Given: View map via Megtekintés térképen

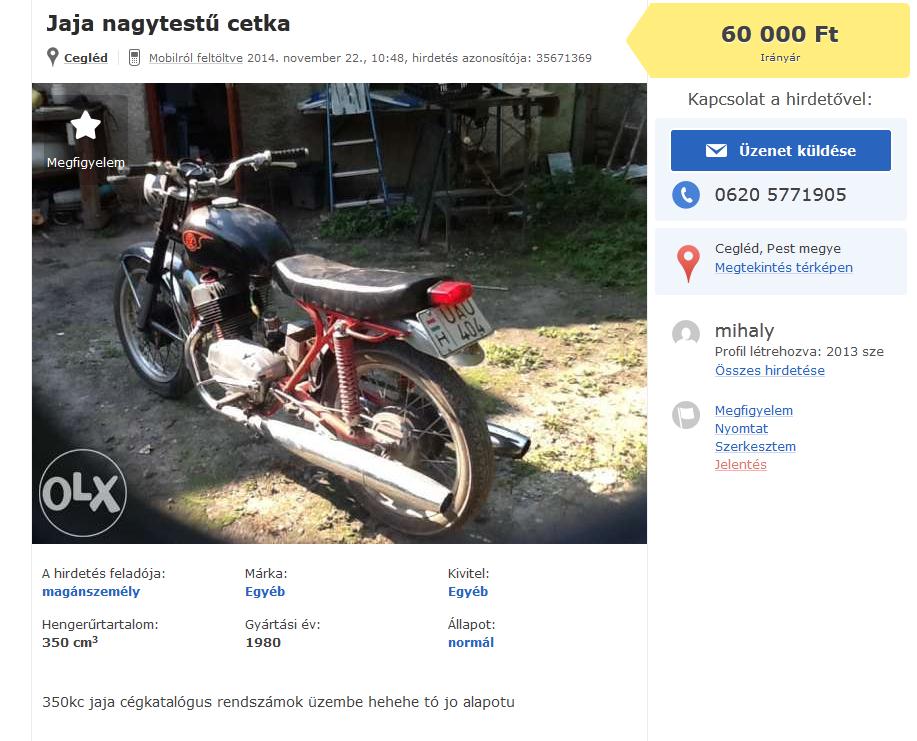Looking at the screenshot, I should point(783,268).
